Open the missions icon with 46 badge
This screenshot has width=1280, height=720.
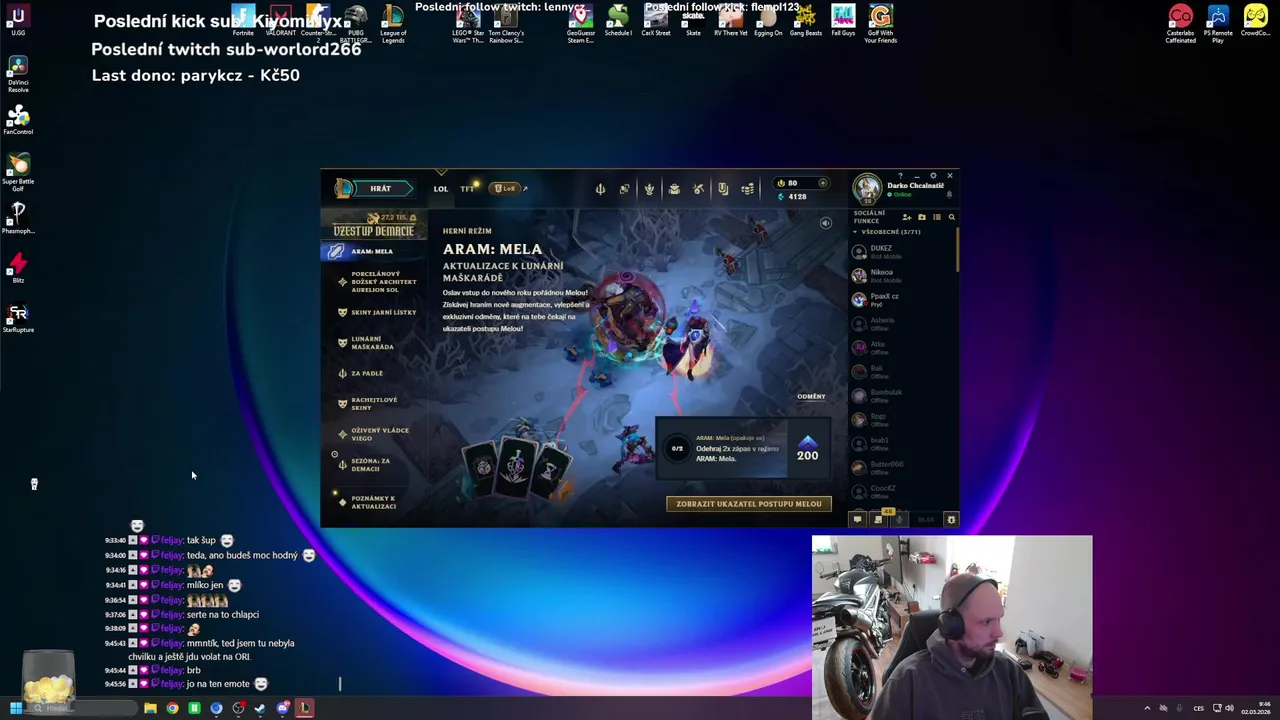pos(879,518)
